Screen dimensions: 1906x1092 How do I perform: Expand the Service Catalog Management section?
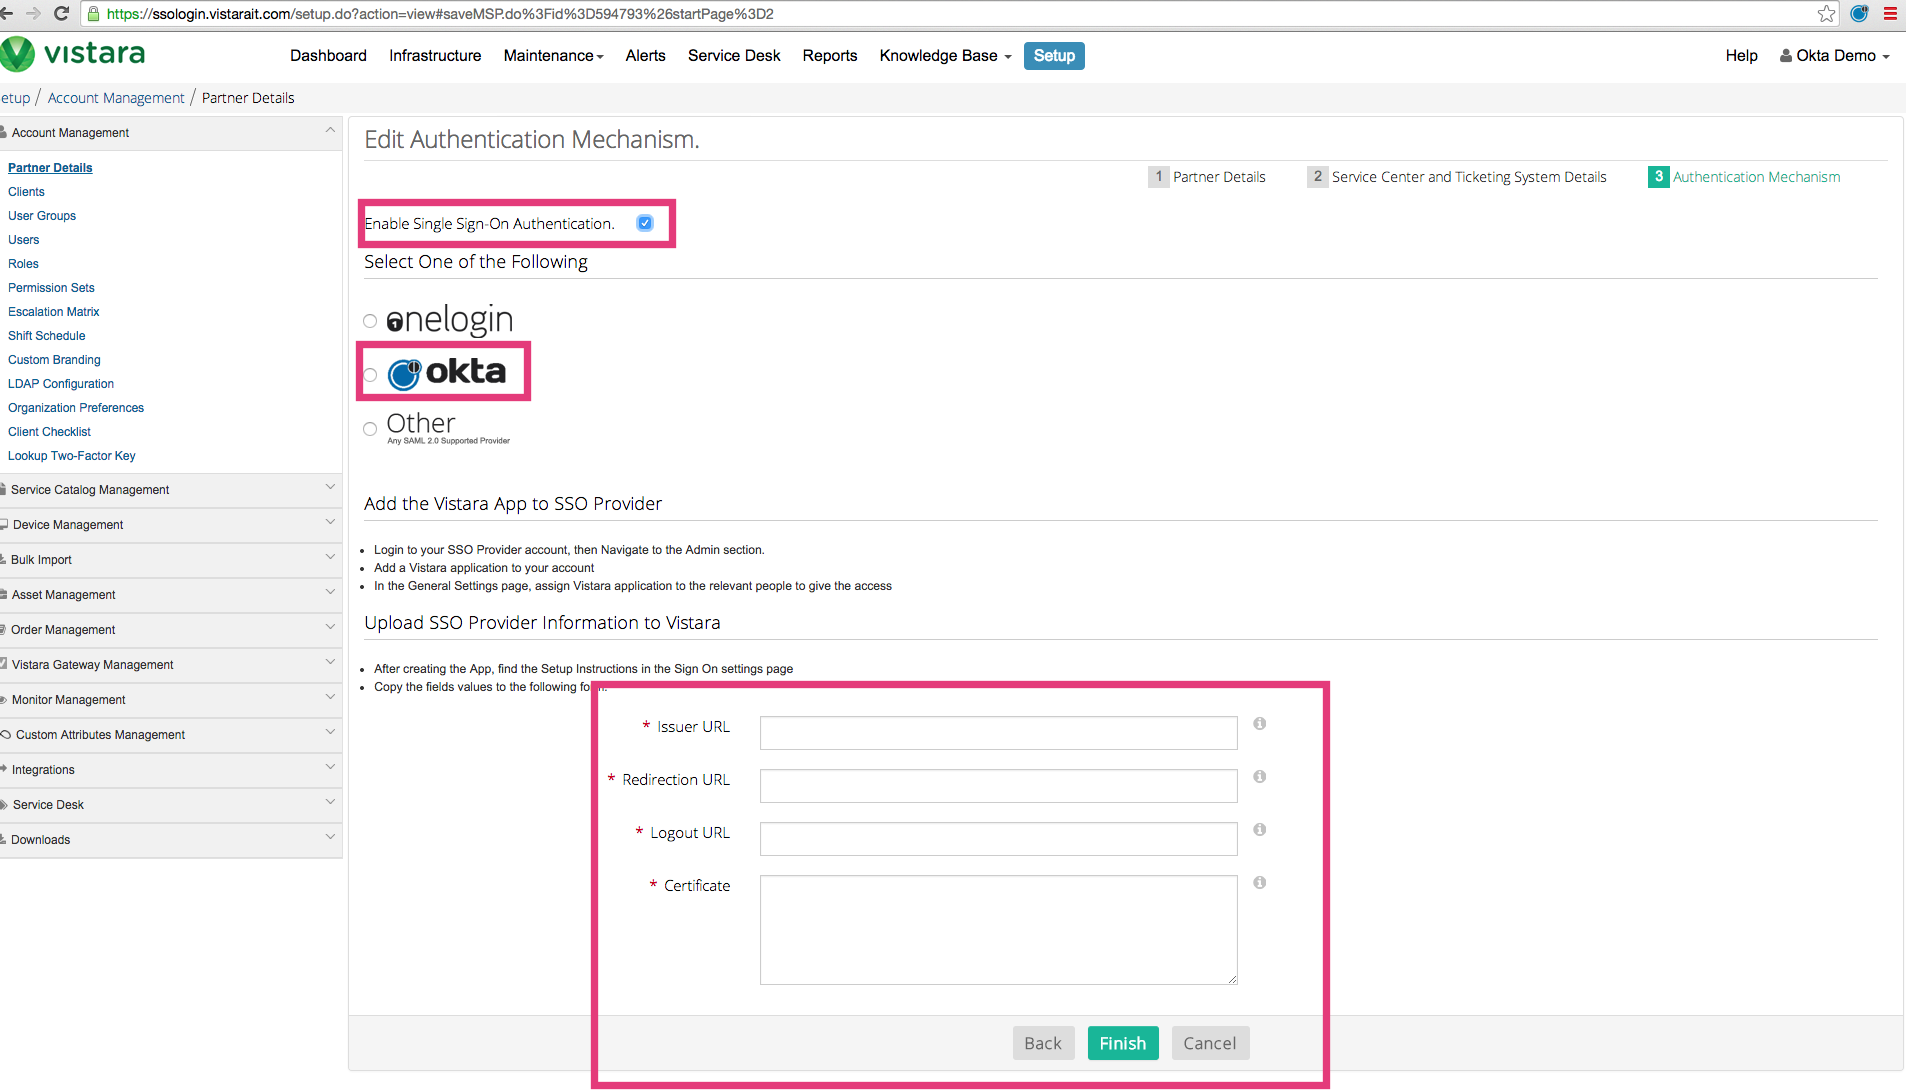pos(170,490)
